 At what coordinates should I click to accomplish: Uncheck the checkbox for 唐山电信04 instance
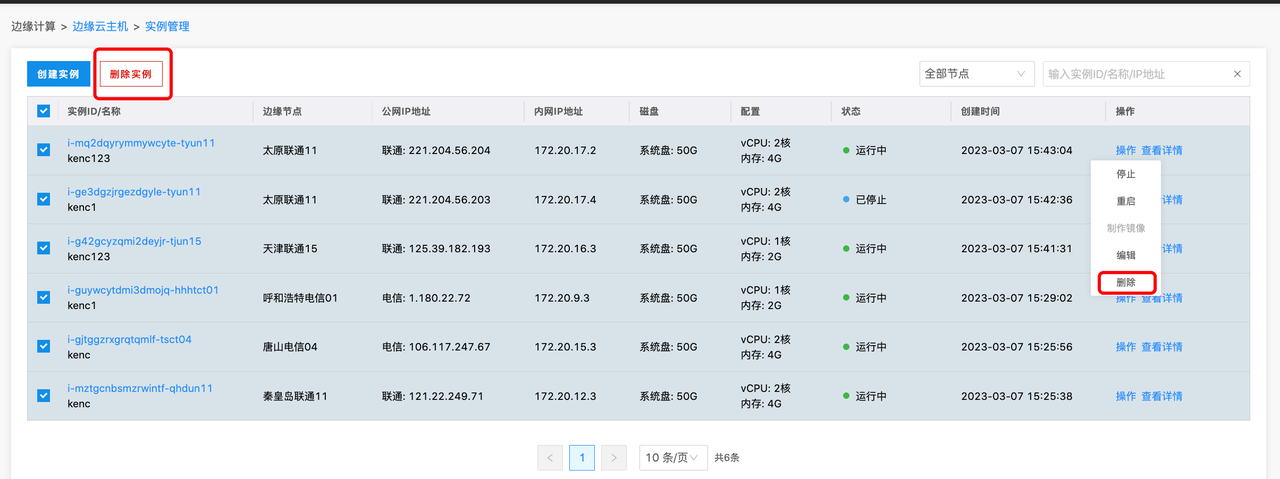[43, 346]
